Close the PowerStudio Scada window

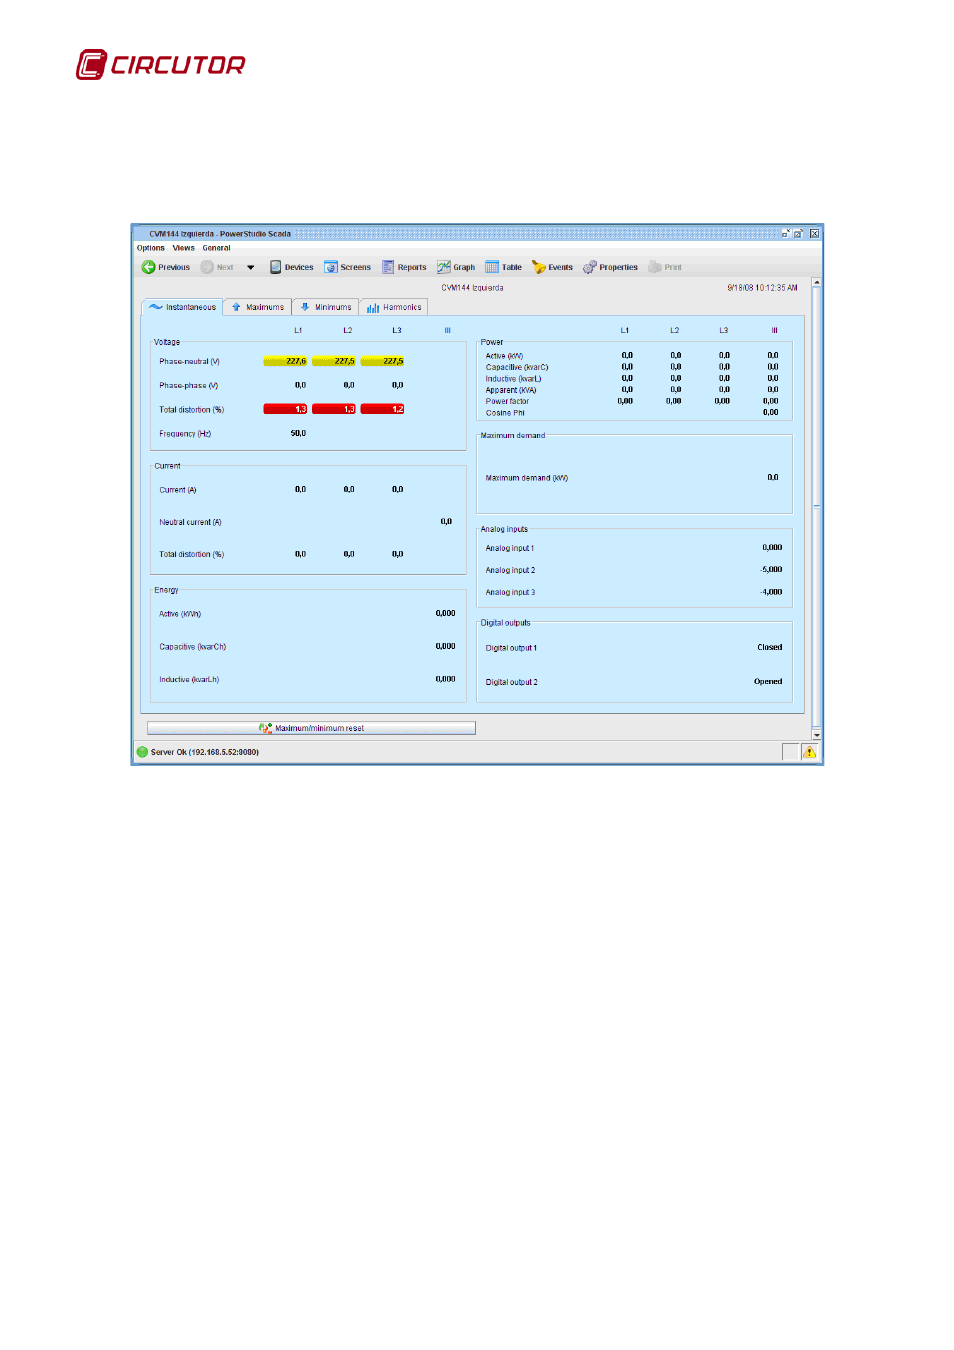pos(814,233)
